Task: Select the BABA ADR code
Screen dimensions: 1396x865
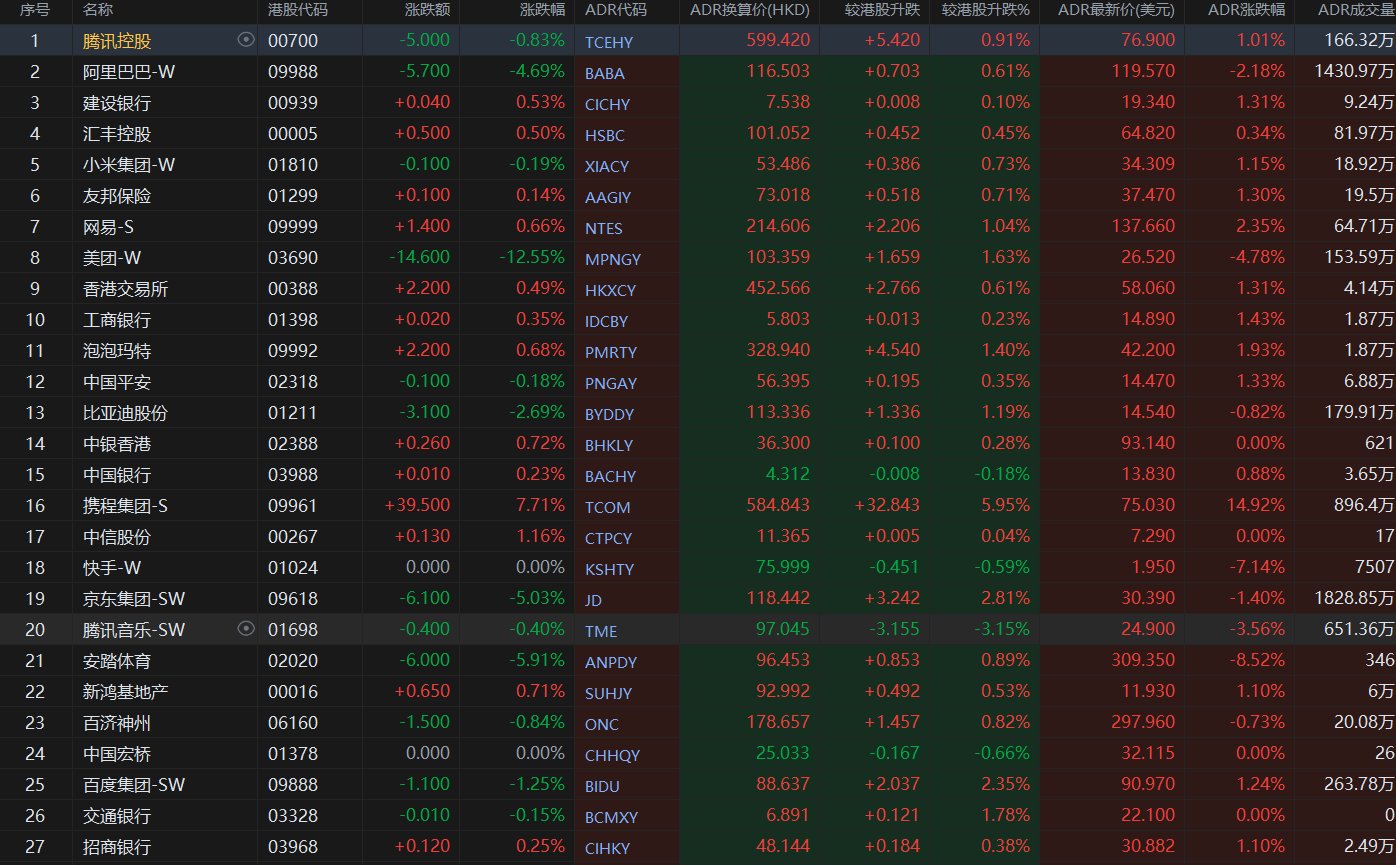Action: click(604, 73)
